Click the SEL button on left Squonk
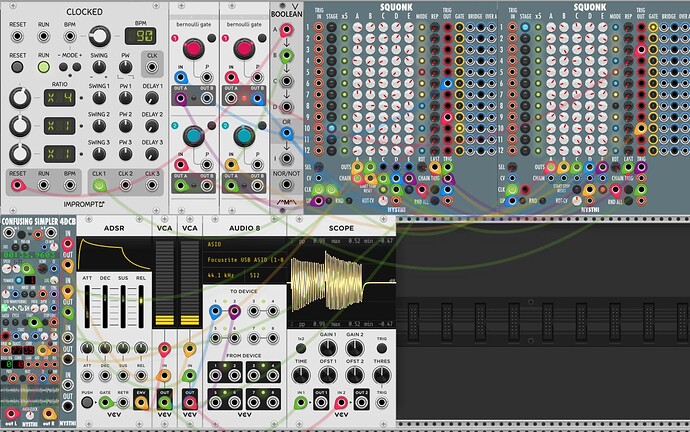Viewport: 690px width, 432px height. tap(318, 167)
